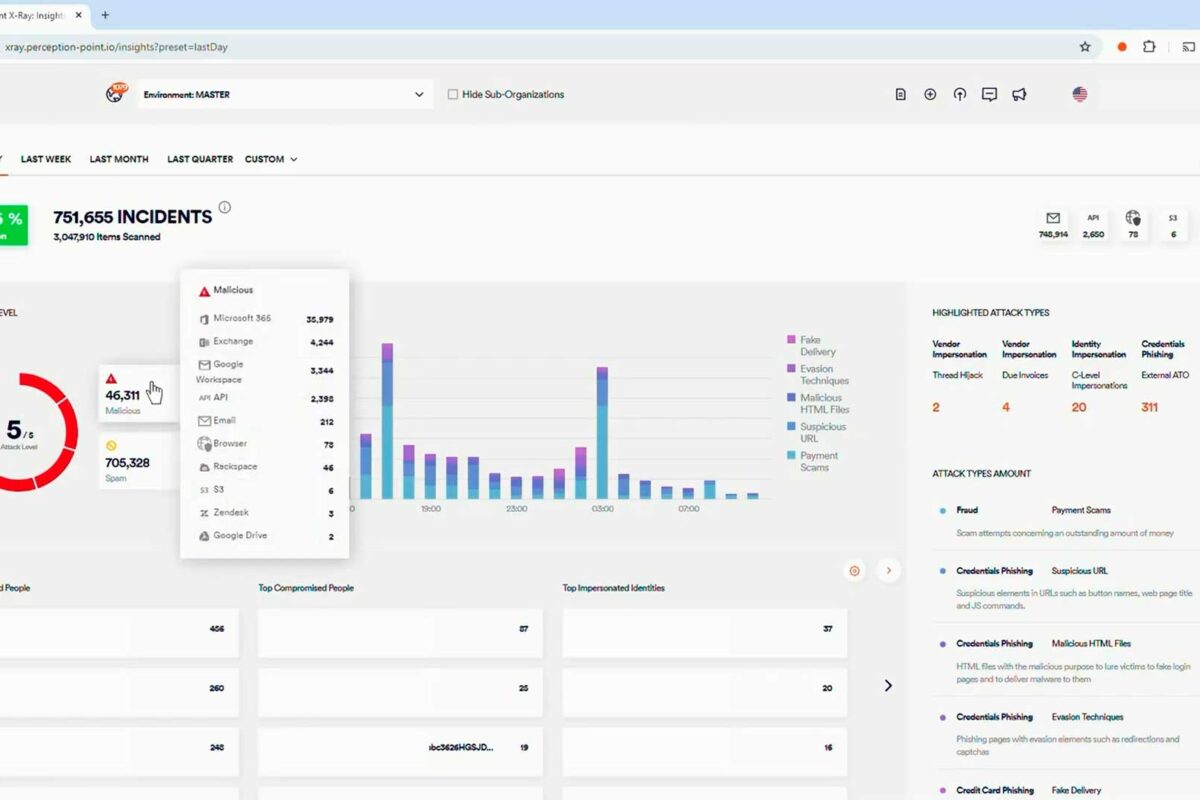Select the S3 channel showing 6
This screenshot has height=800, width=1200.
(x=1173, y=225)
